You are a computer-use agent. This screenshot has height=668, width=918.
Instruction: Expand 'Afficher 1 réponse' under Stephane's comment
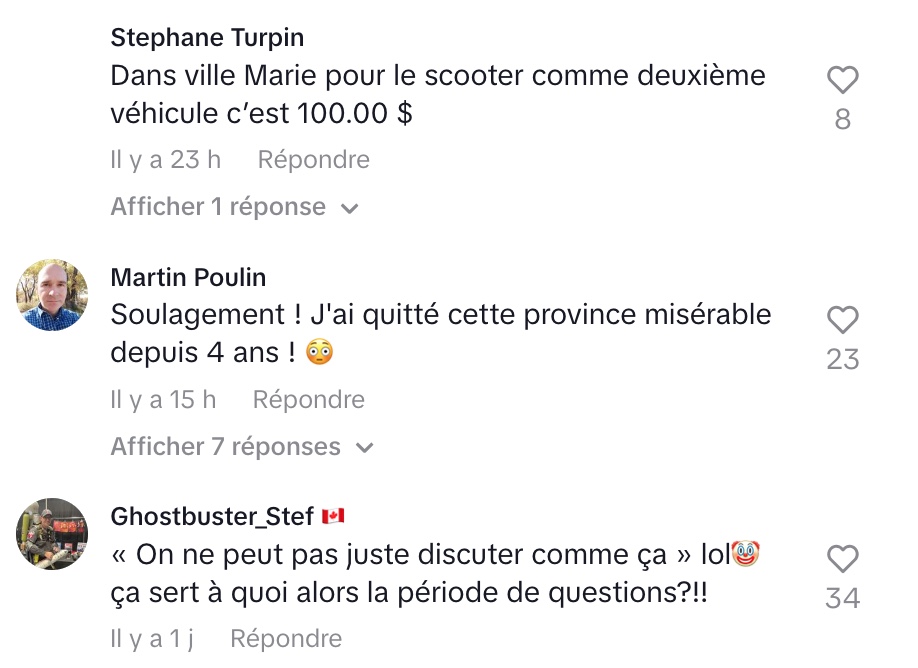(x=234, y=207)
